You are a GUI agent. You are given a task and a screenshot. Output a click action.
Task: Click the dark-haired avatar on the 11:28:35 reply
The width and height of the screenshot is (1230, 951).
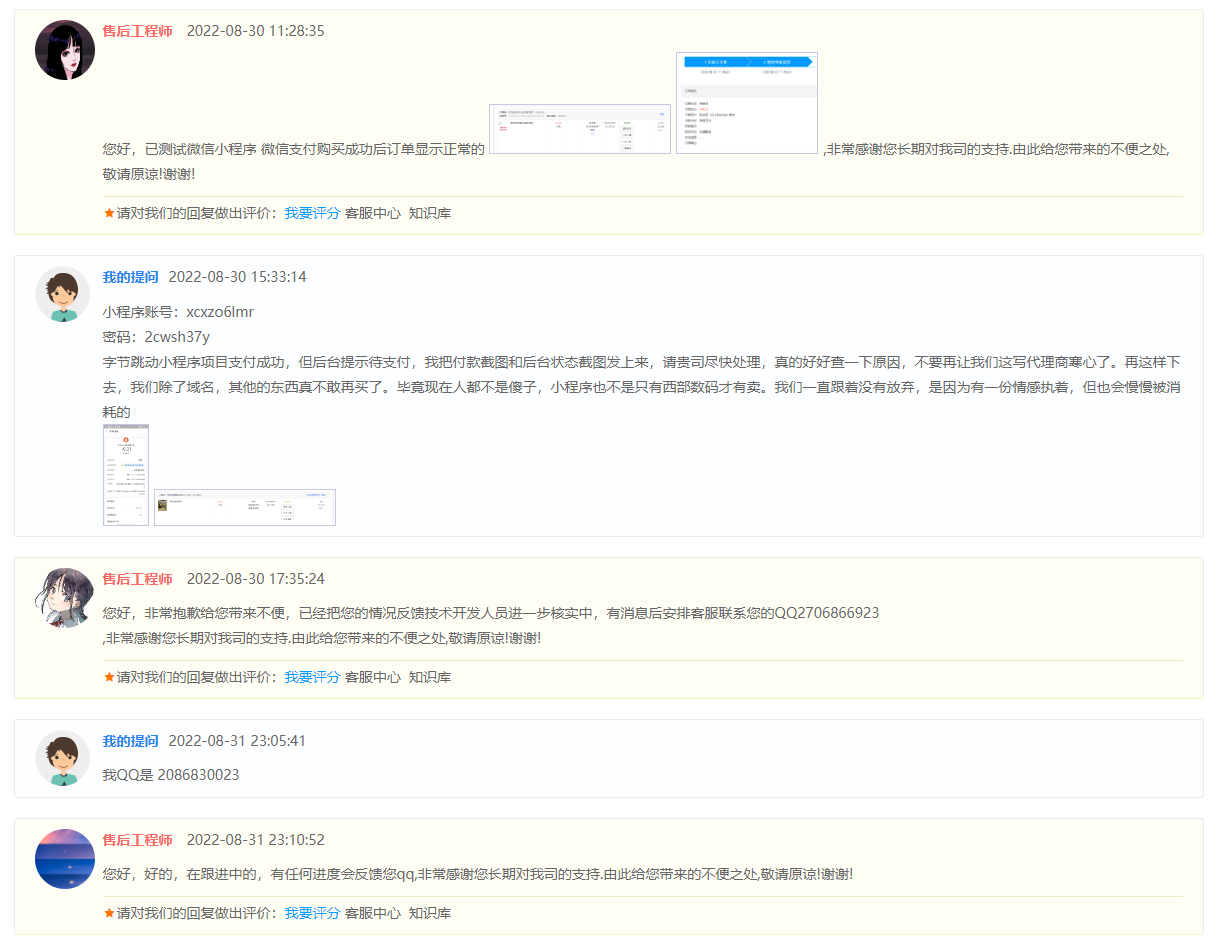coord(65,50)
